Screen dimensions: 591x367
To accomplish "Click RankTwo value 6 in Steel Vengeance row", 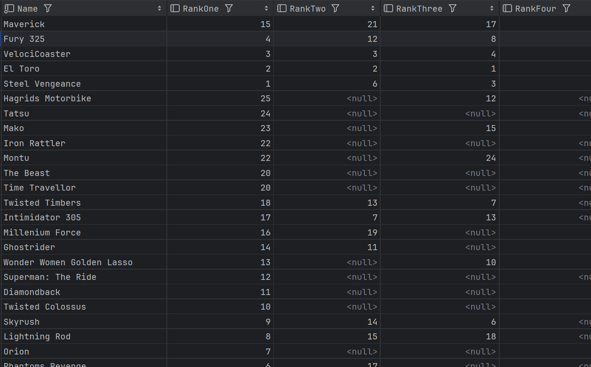I will pos(375,84).
